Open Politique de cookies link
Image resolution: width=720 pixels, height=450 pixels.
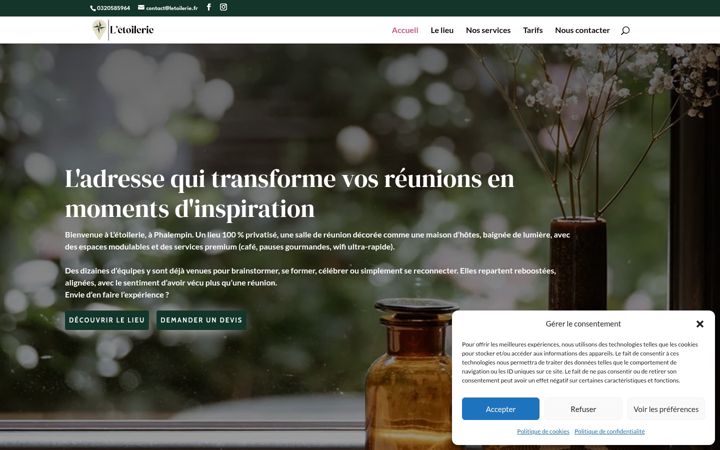click(x=543, y=432)
